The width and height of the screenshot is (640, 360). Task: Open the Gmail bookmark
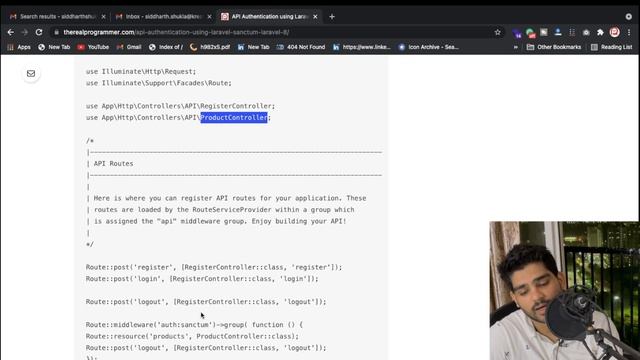coord(129,47)
